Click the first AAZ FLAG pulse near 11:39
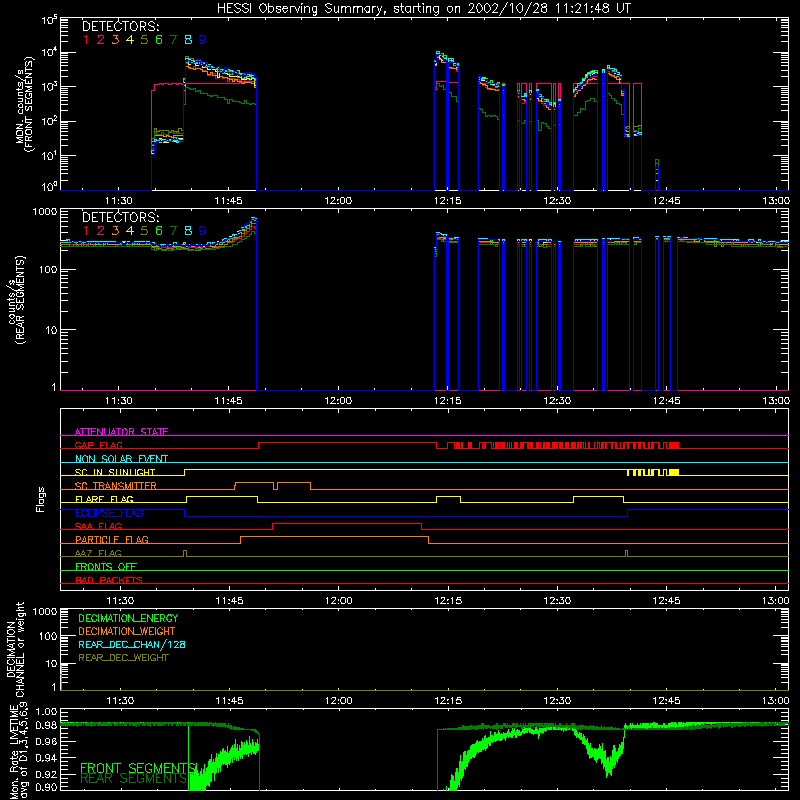800x800 pixels. tap(185, 553)
